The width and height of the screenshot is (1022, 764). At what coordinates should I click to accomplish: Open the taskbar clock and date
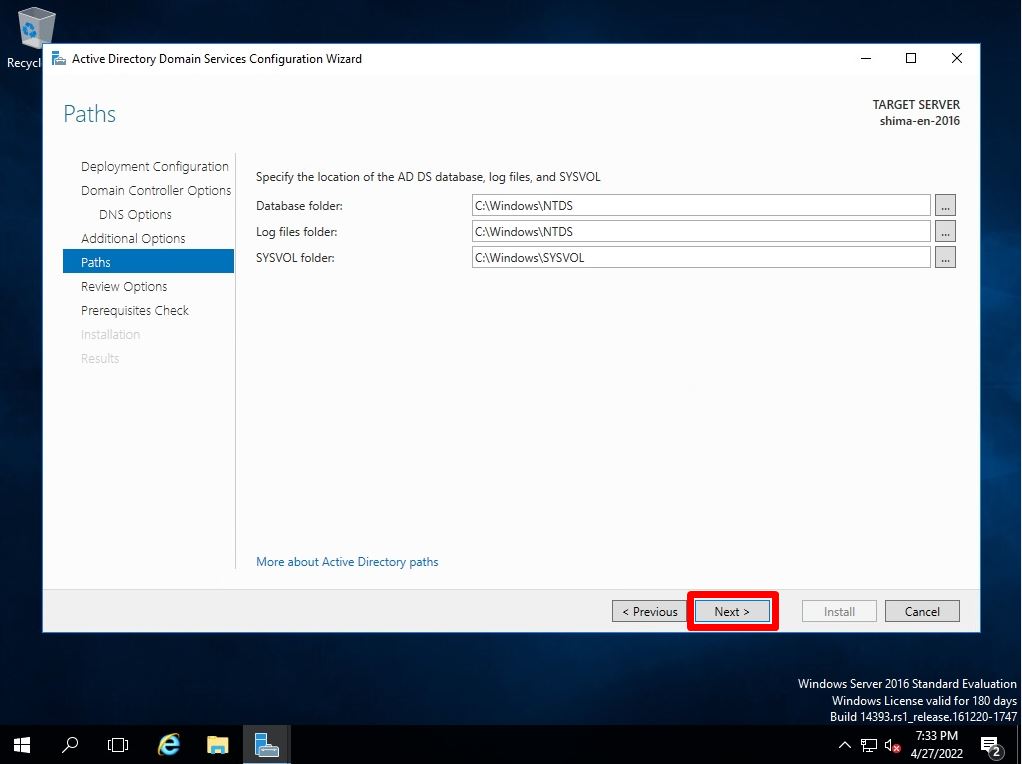937,744
